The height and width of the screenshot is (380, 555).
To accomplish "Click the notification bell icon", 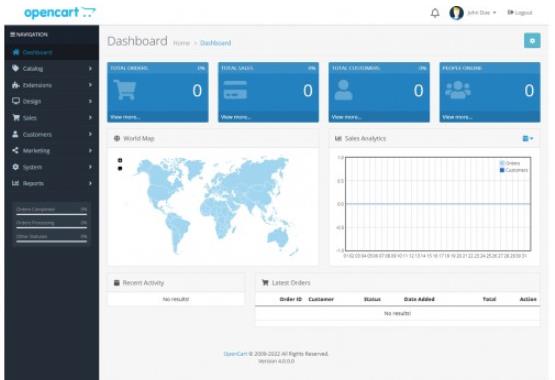I will 435,13.
